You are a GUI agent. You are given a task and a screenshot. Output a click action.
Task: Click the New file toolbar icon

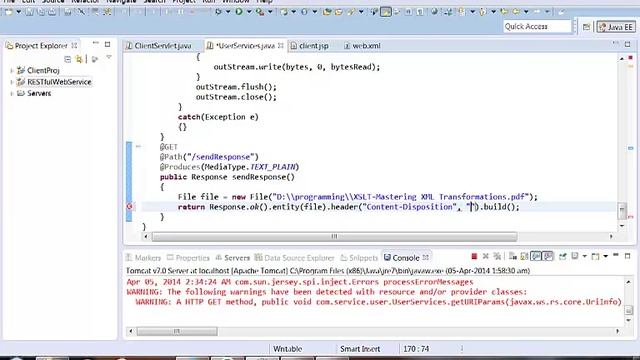pyautogui.click(x=9, y=12)
